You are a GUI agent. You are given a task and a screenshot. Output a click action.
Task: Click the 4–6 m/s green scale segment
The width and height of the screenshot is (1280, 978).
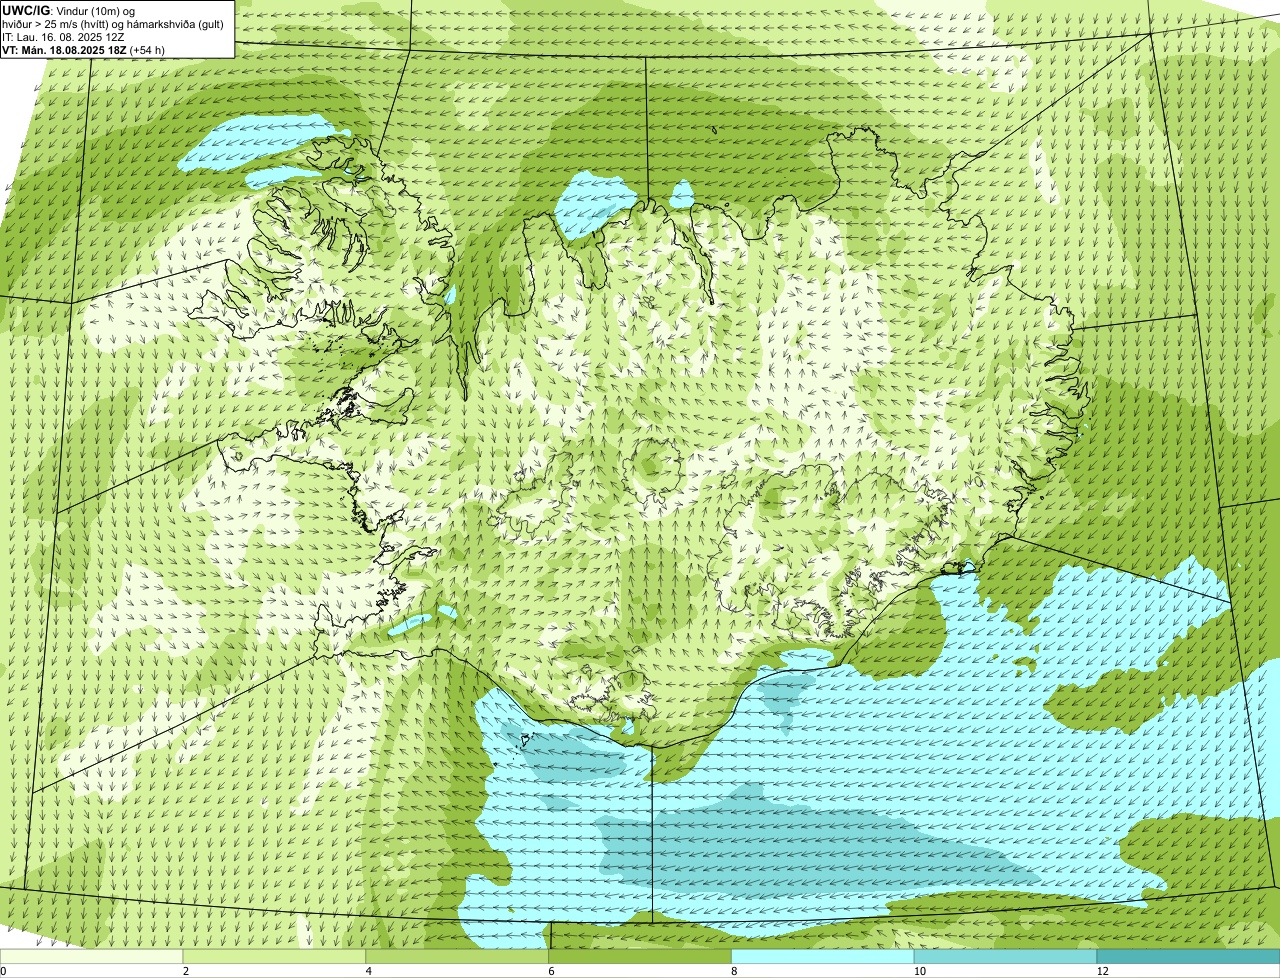click(459, 957)
